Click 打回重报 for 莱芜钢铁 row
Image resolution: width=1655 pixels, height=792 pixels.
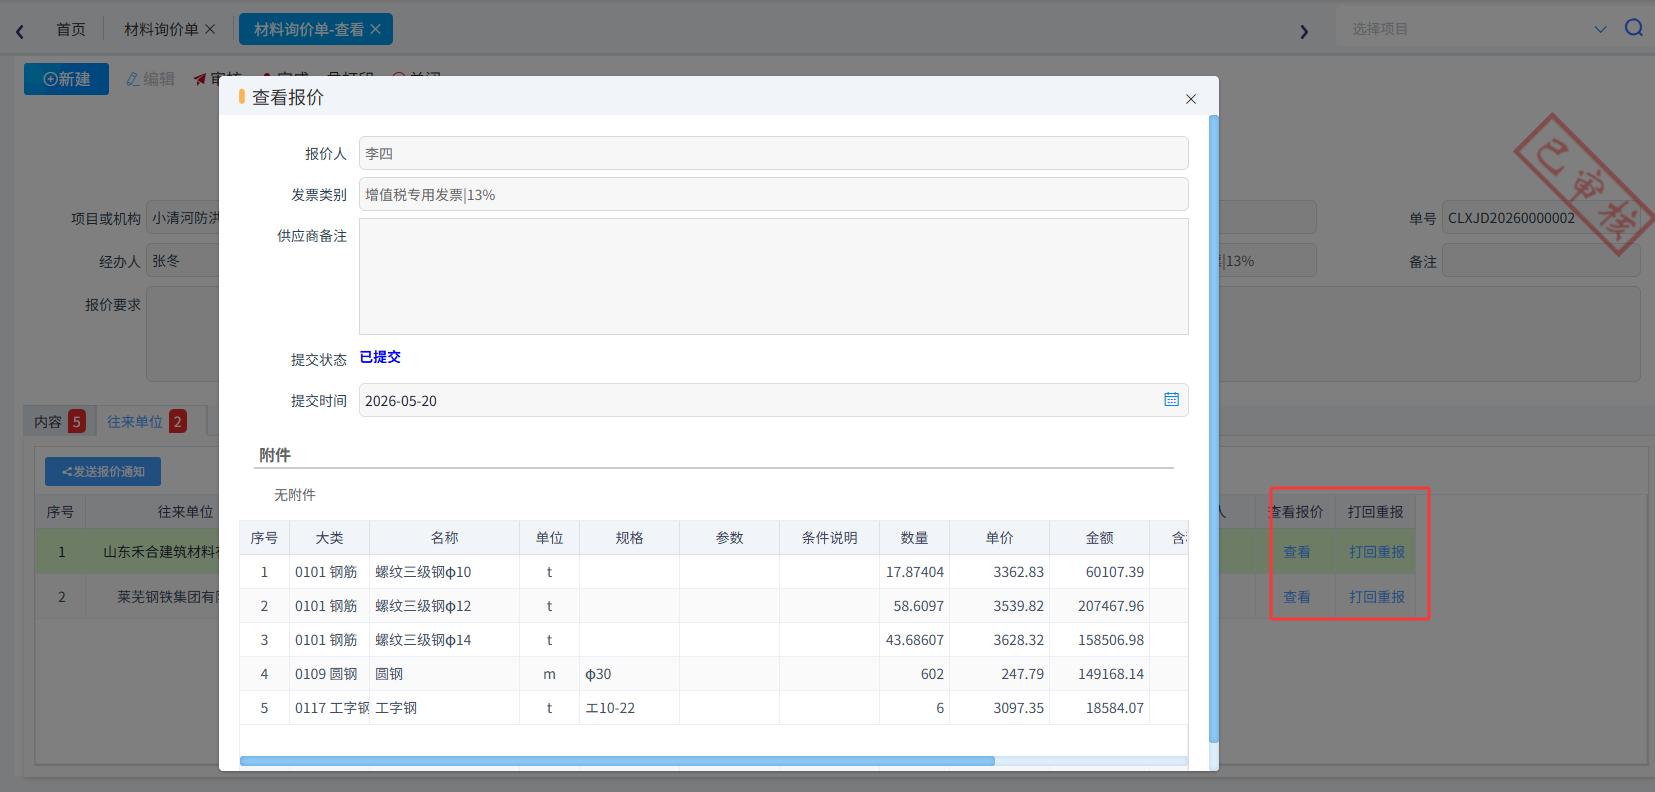[x=1376, y=597]
